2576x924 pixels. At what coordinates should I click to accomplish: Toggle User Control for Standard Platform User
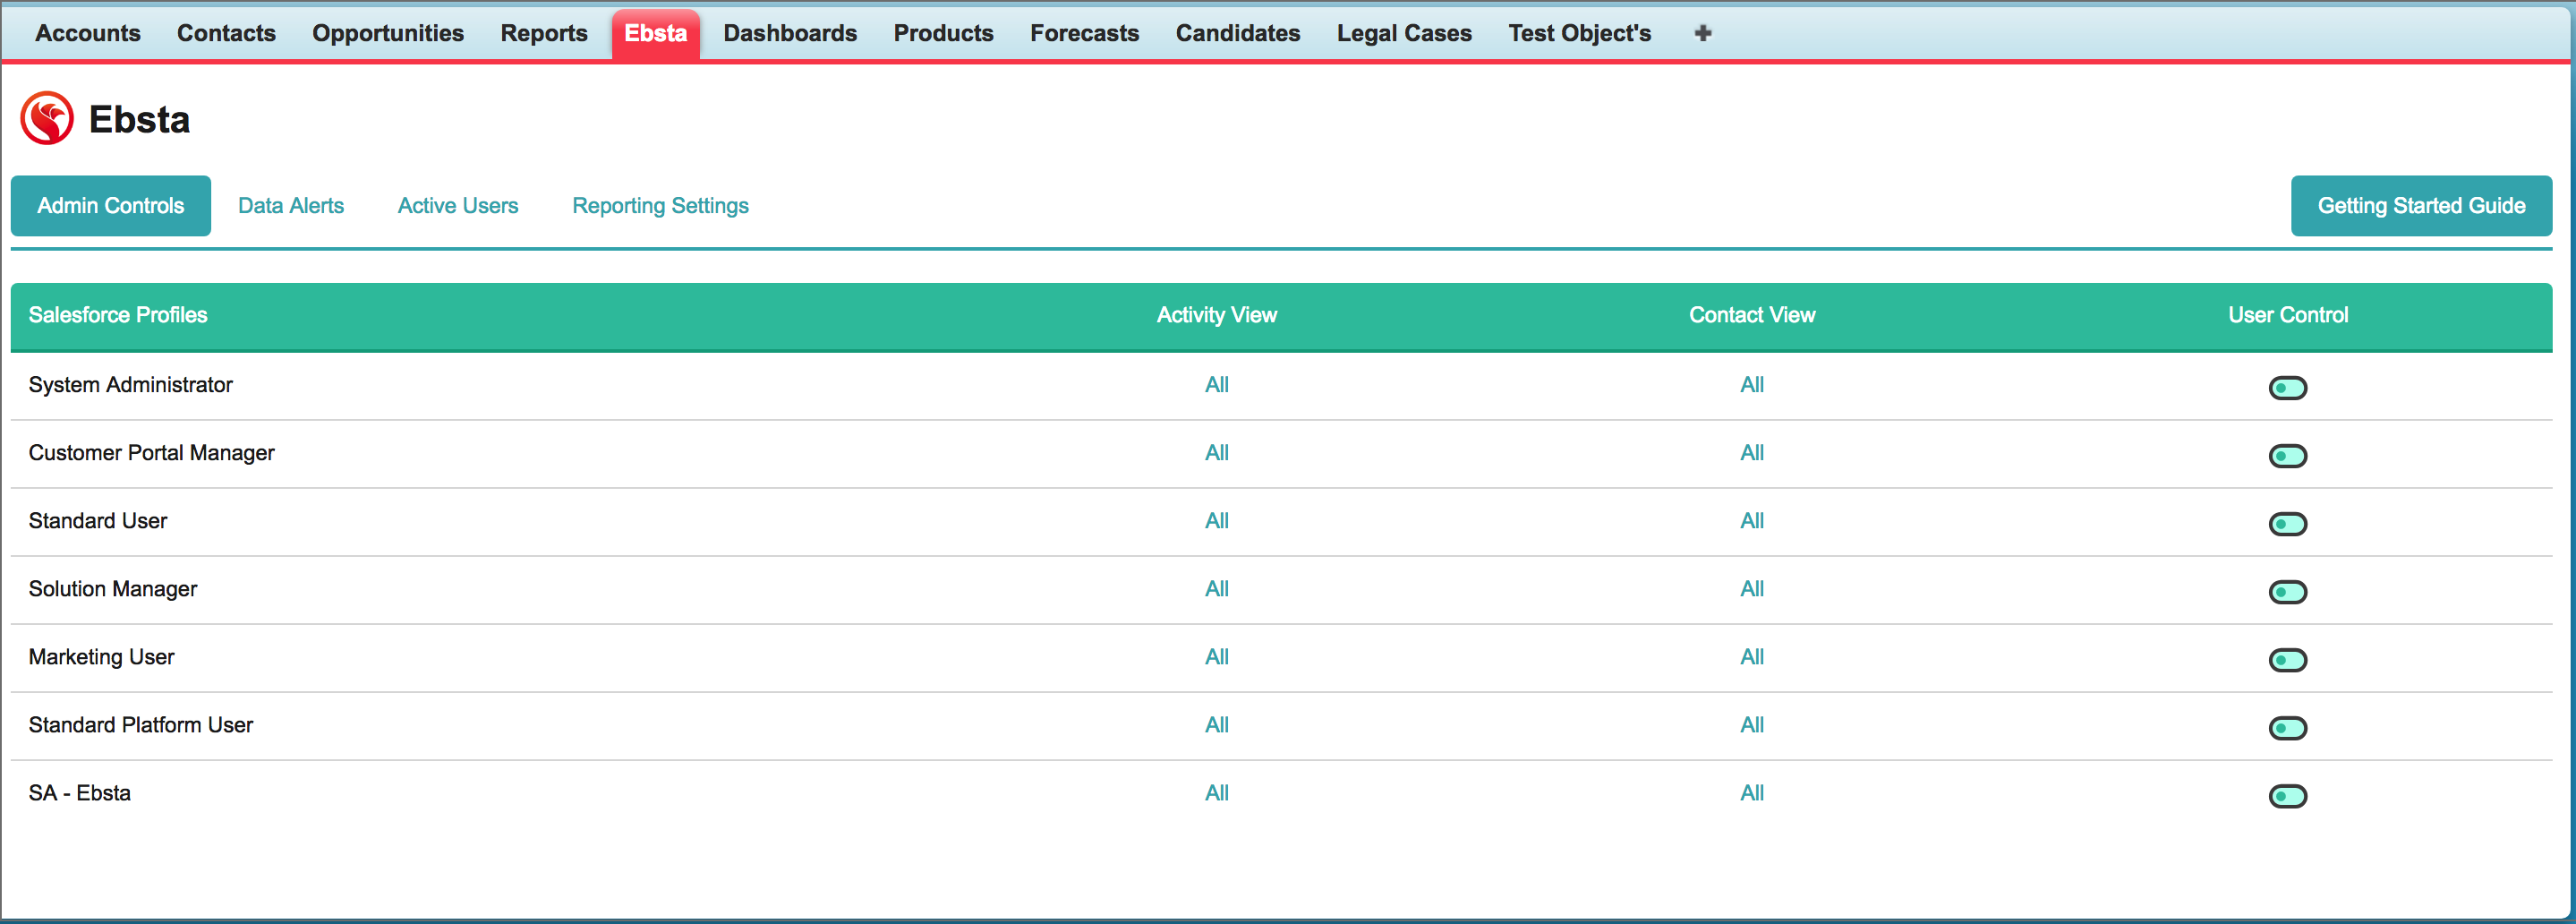point(2287,728)
